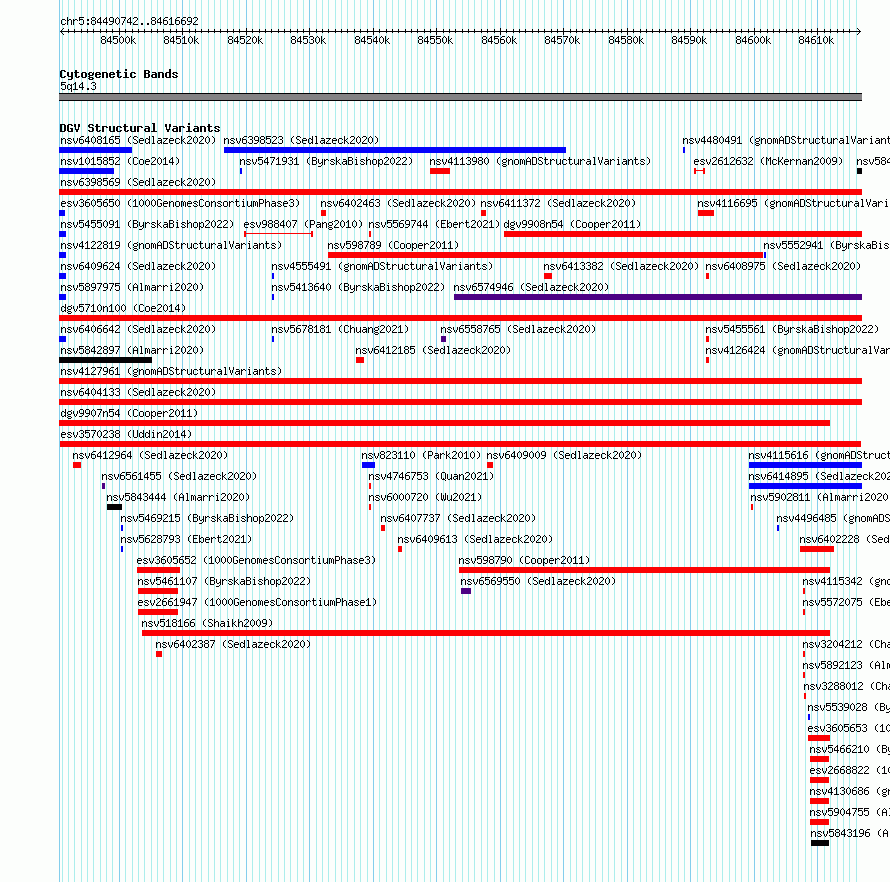Open nsv6000720 (Wu2021)
Image resolution: width=890 pixels, height=882 pixels.
[x=425, y=497]
